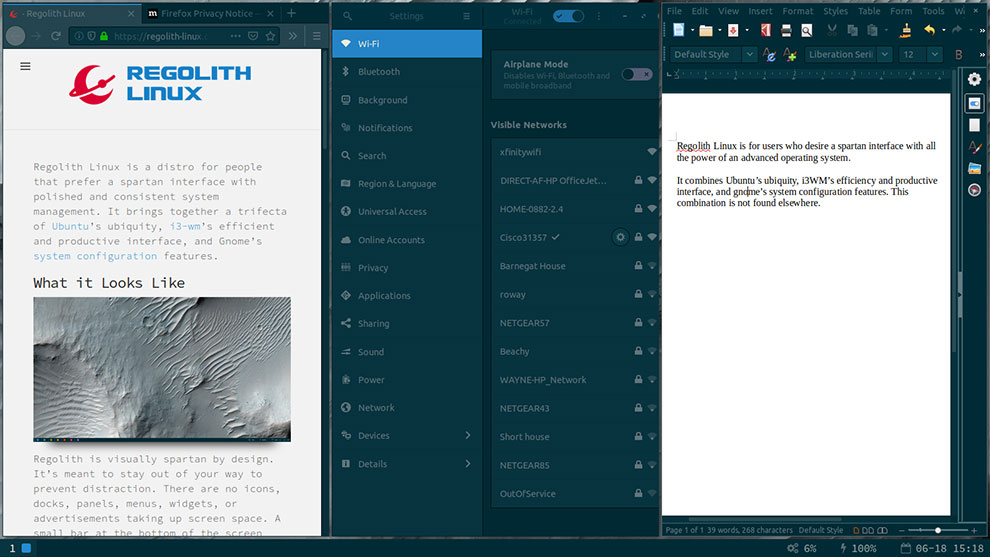Open Firefox hamburger application menu

coord(317,37)
